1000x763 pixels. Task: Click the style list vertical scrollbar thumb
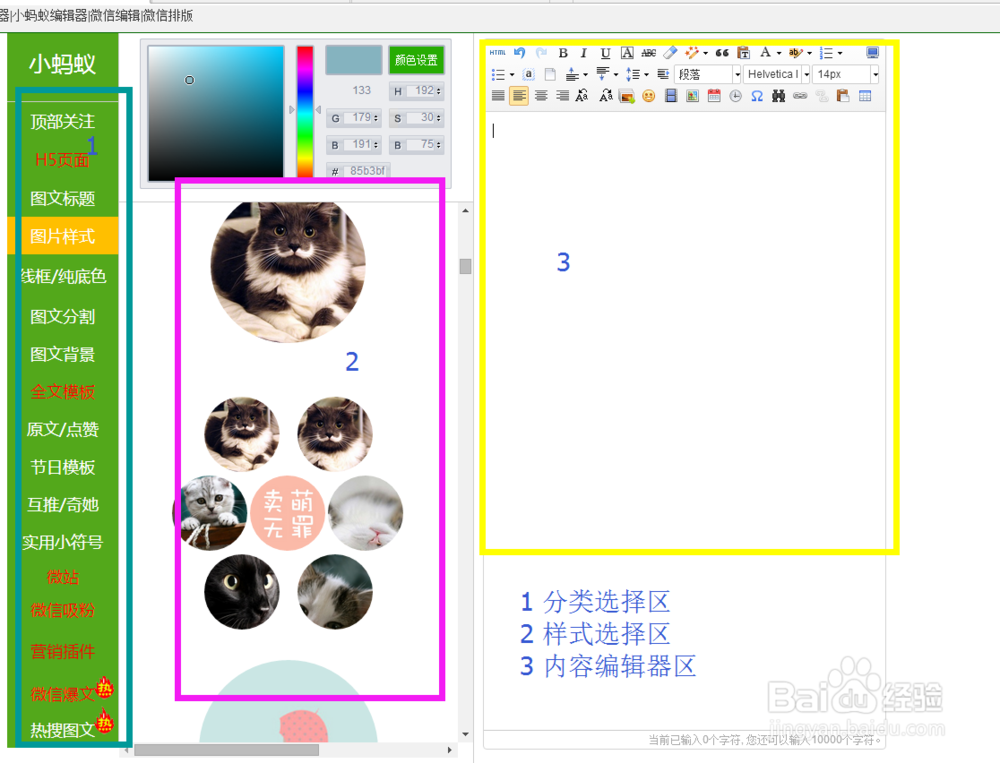466,266
